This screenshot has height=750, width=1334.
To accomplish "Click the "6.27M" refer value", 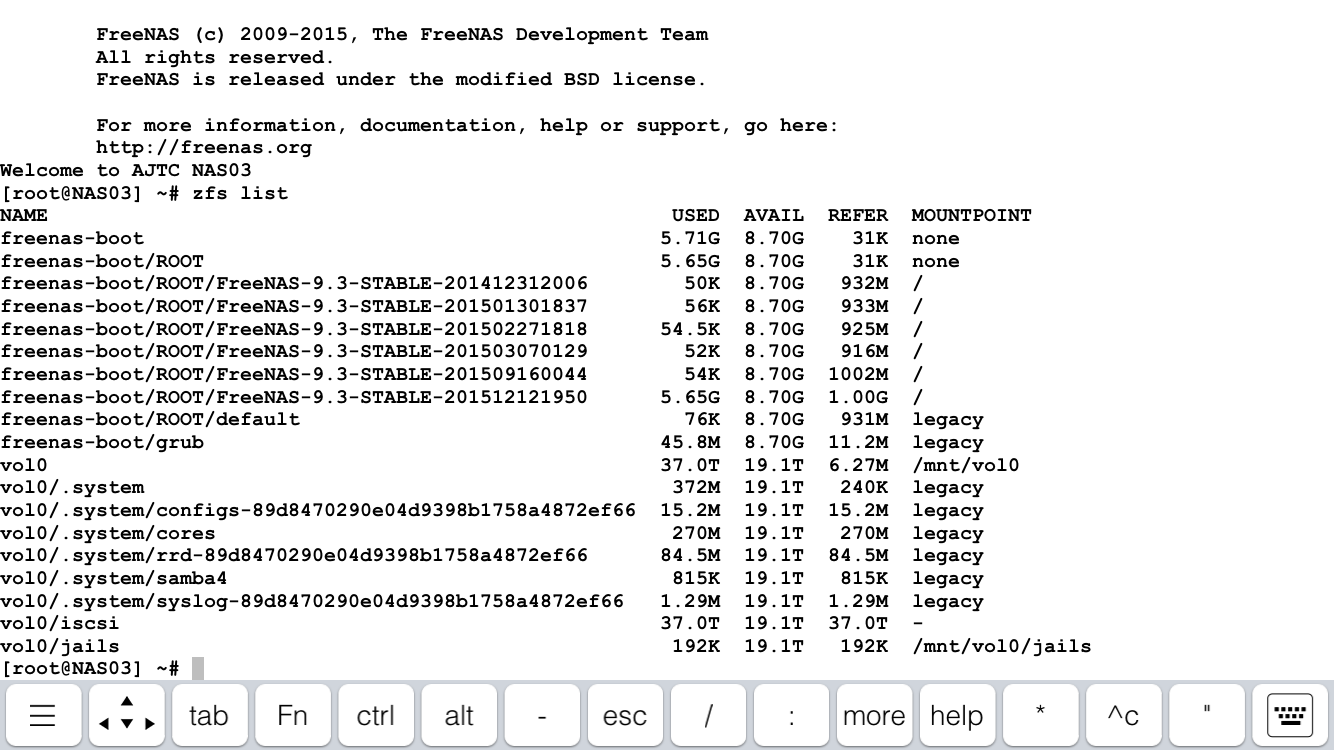I will pos(858,465).
